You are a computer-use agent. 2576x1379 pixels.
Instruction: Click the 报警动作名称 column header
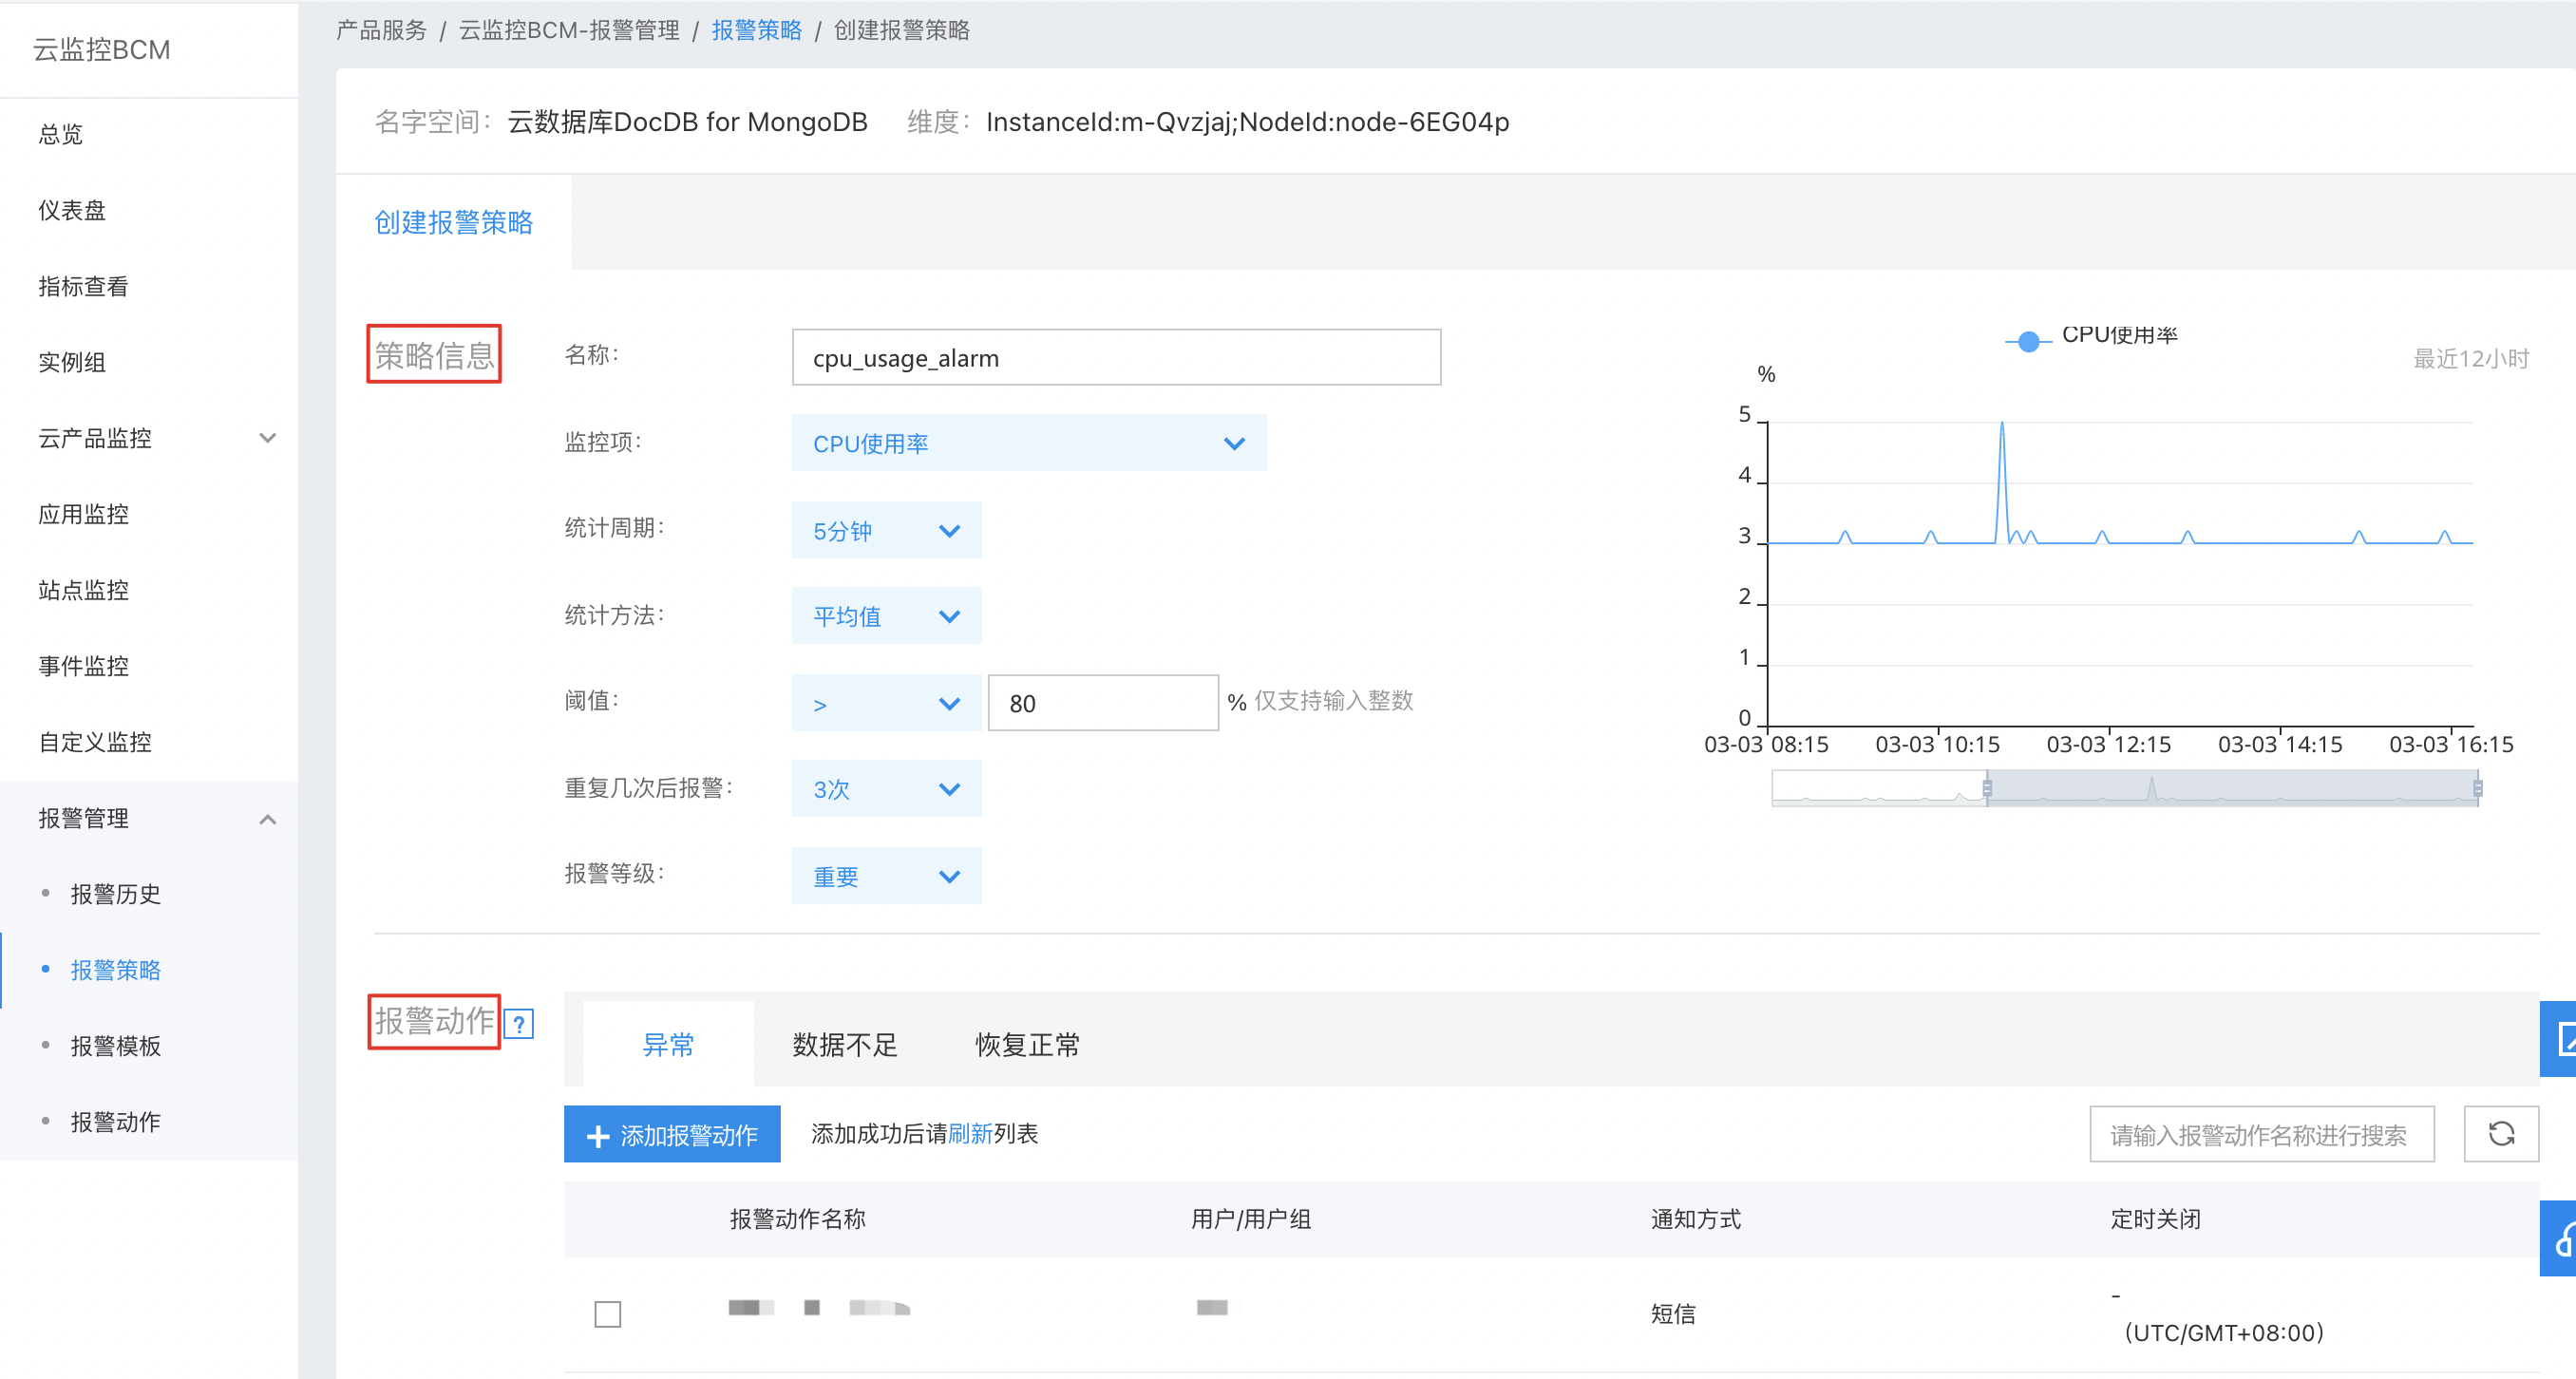pos(797,1218)
